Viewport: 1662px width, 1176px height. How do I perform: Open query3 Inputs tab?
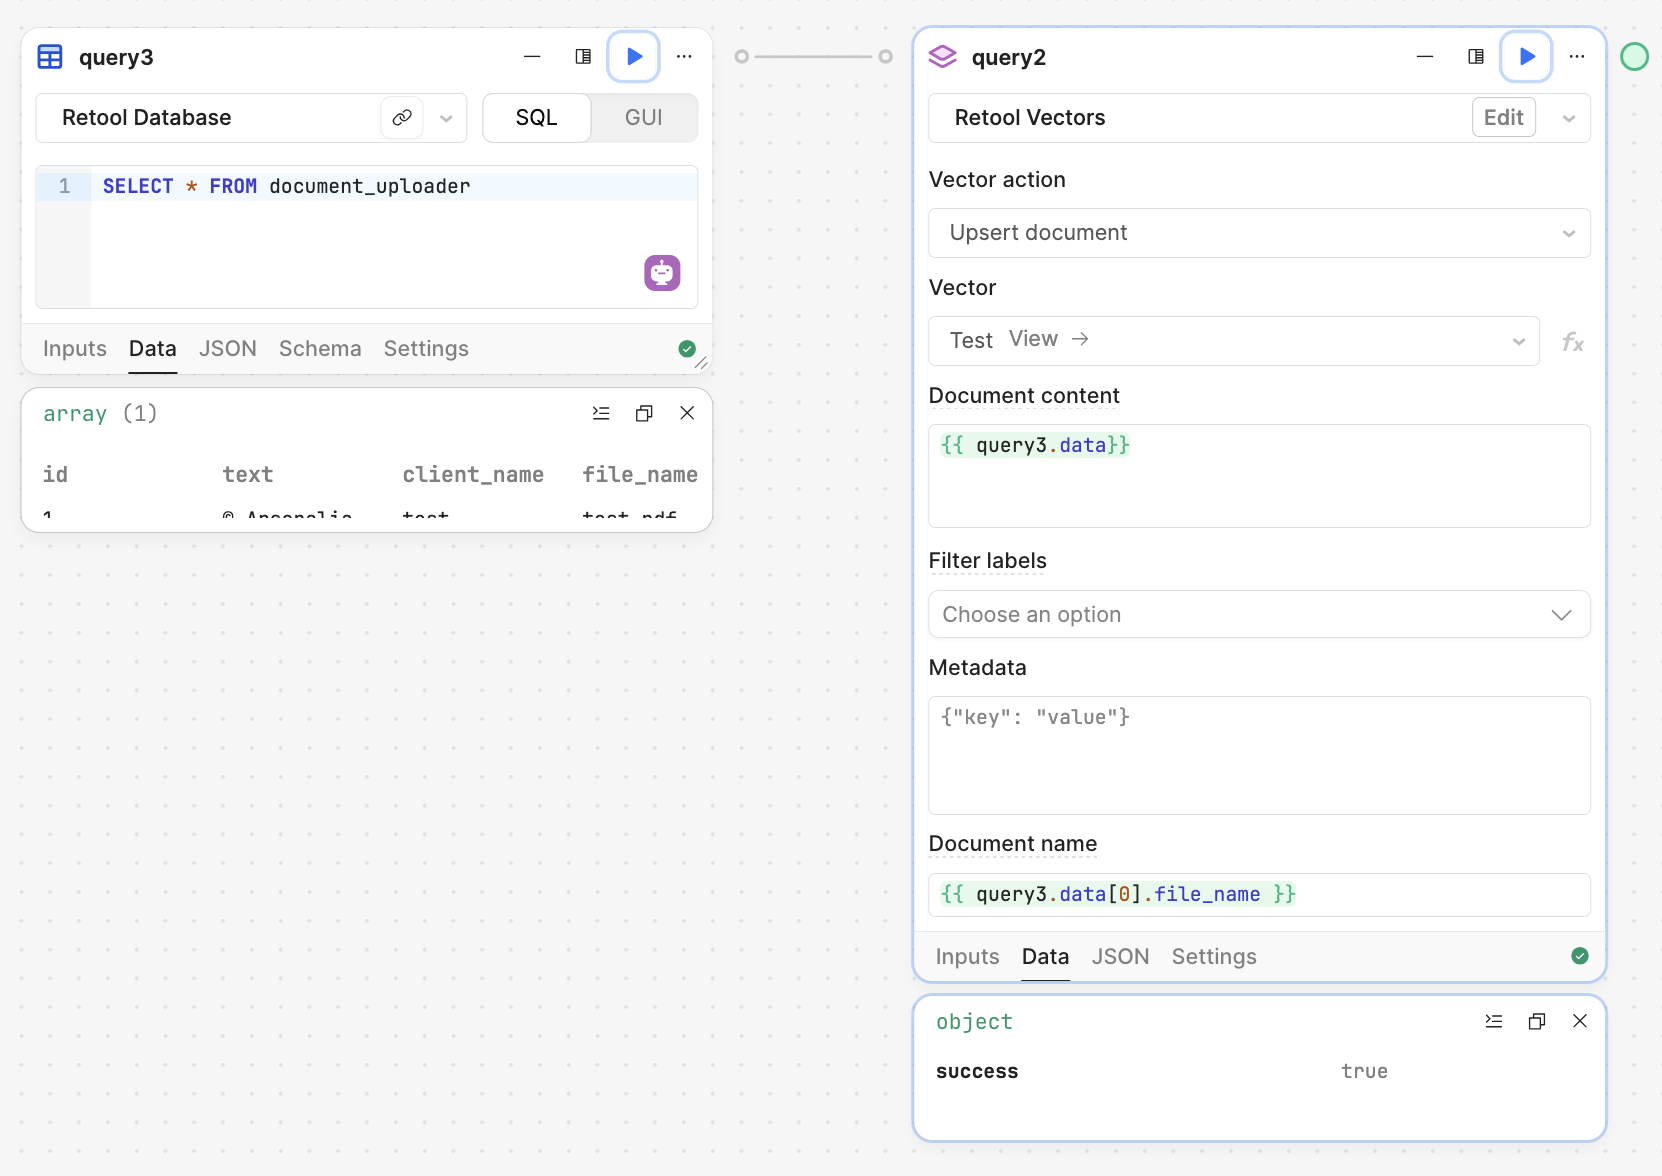75,349
